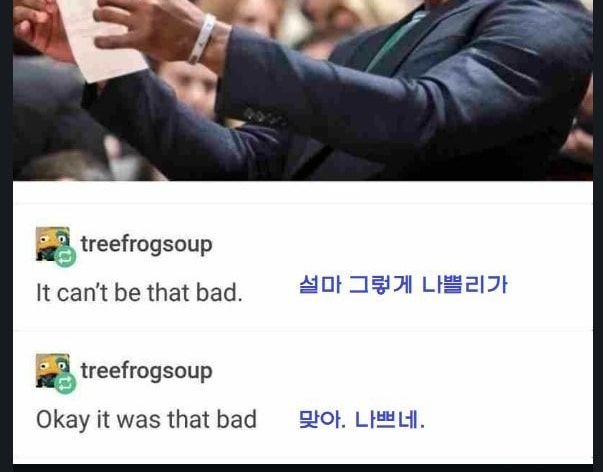The width and height of the screenshot is (603, 472).
Task: Click the white wristband in the photo
Action: click(x=202, y=38)
